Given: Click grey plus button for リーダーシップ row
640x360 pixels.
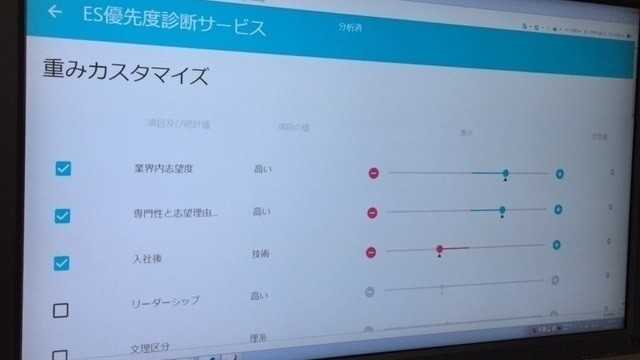Looking at the screenshot, I should [555, 280].
